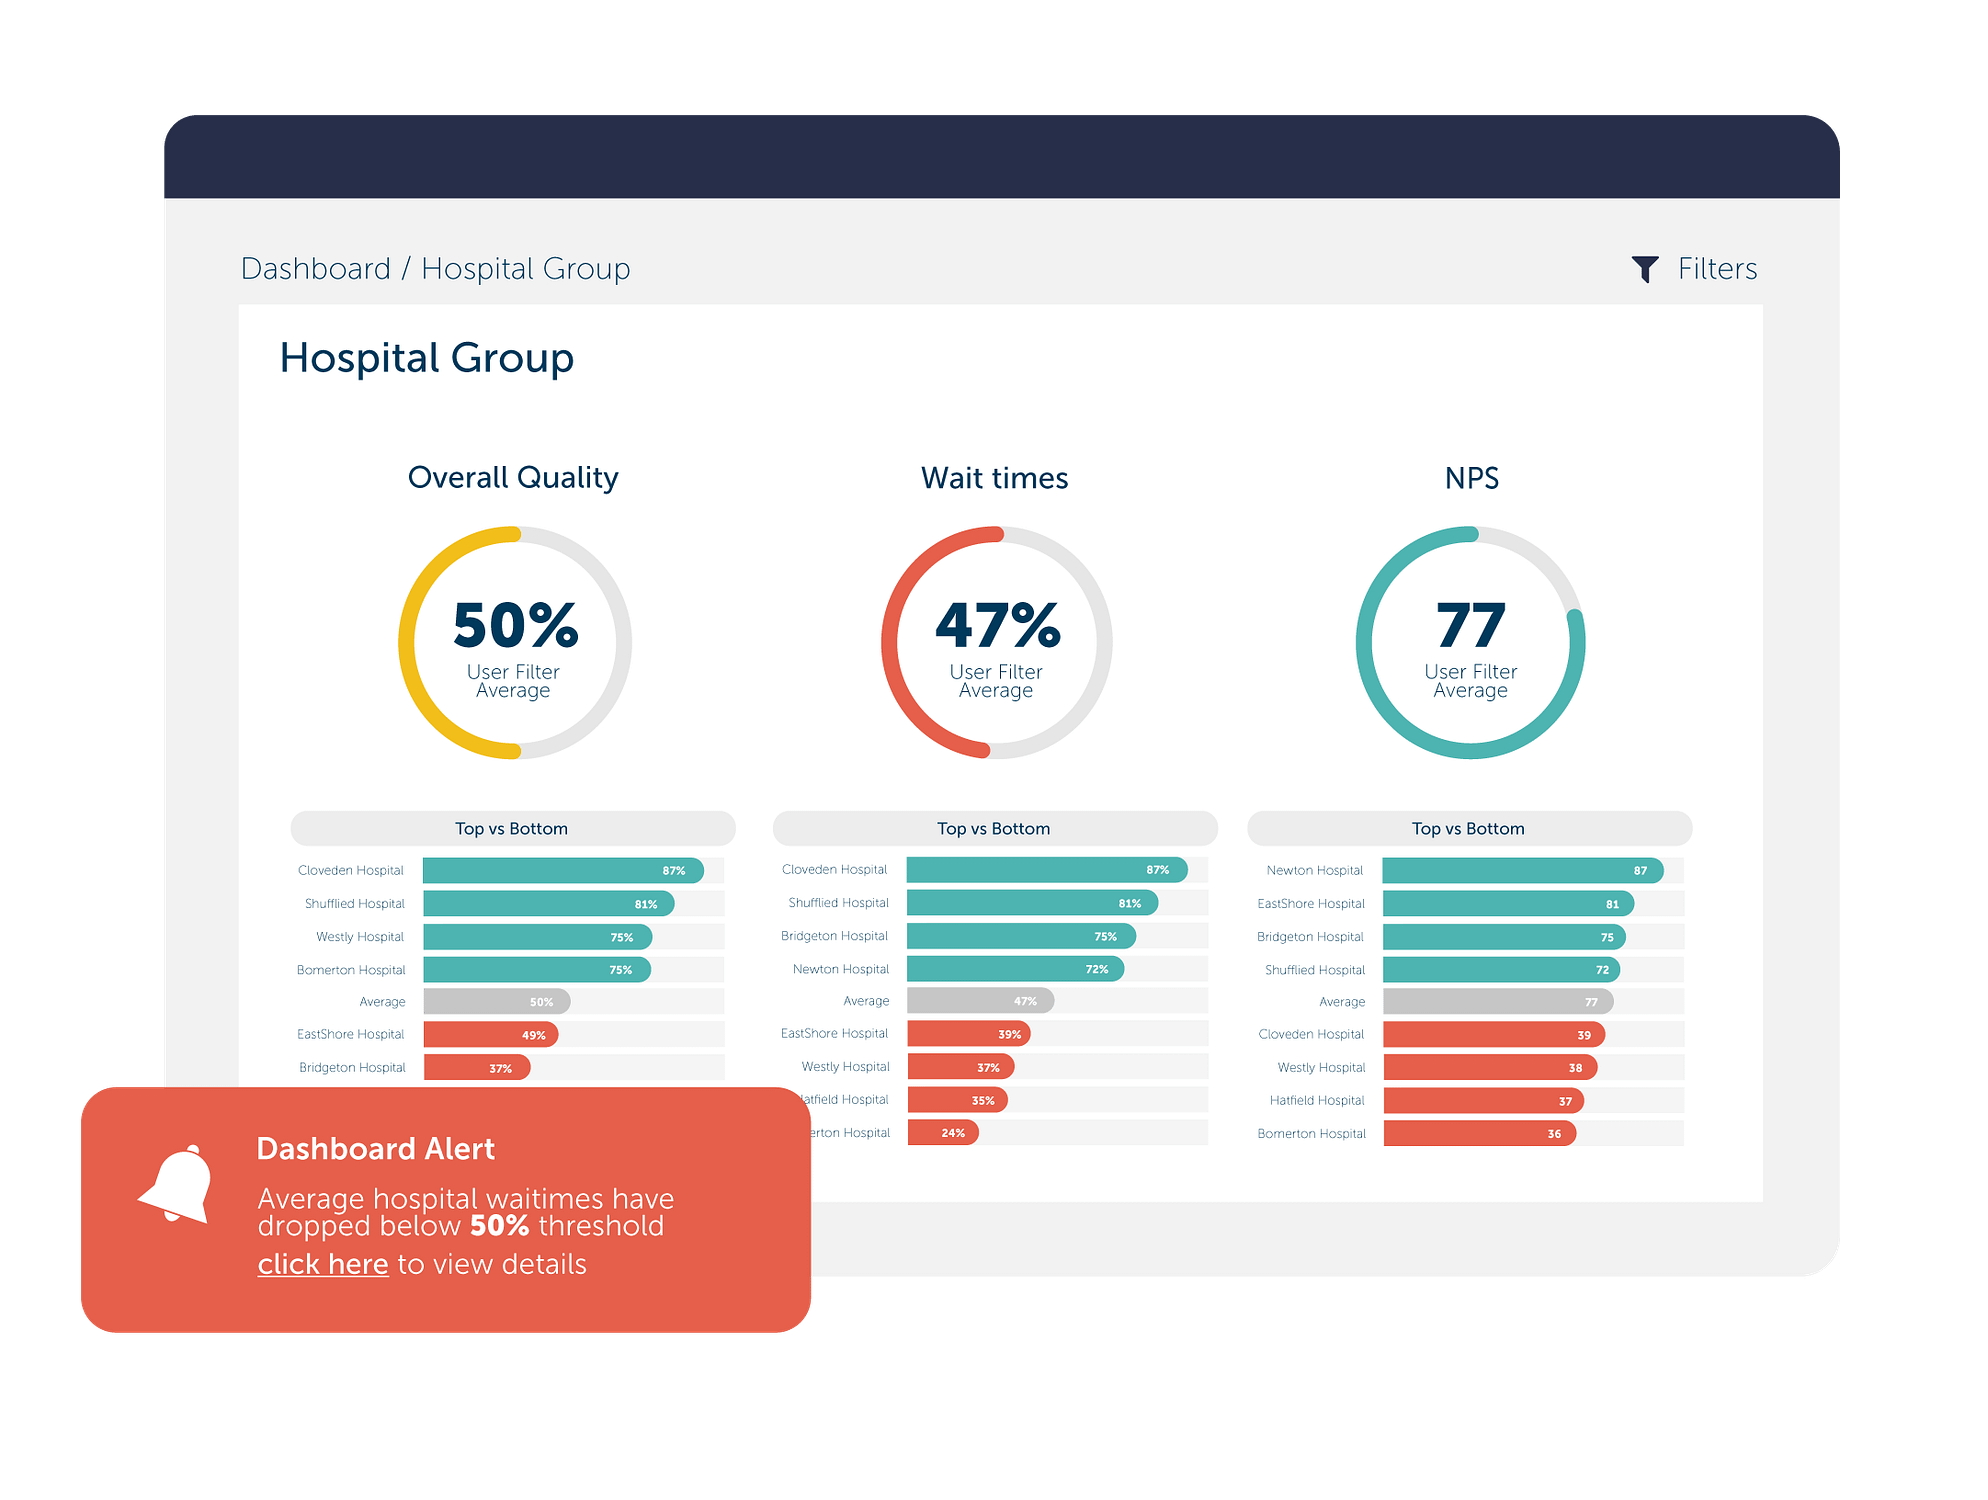1988x1500 pixels.
Task: Click Cloveden Hospital 87% bar in Overall Quality
Action: [x=562, y=870]
